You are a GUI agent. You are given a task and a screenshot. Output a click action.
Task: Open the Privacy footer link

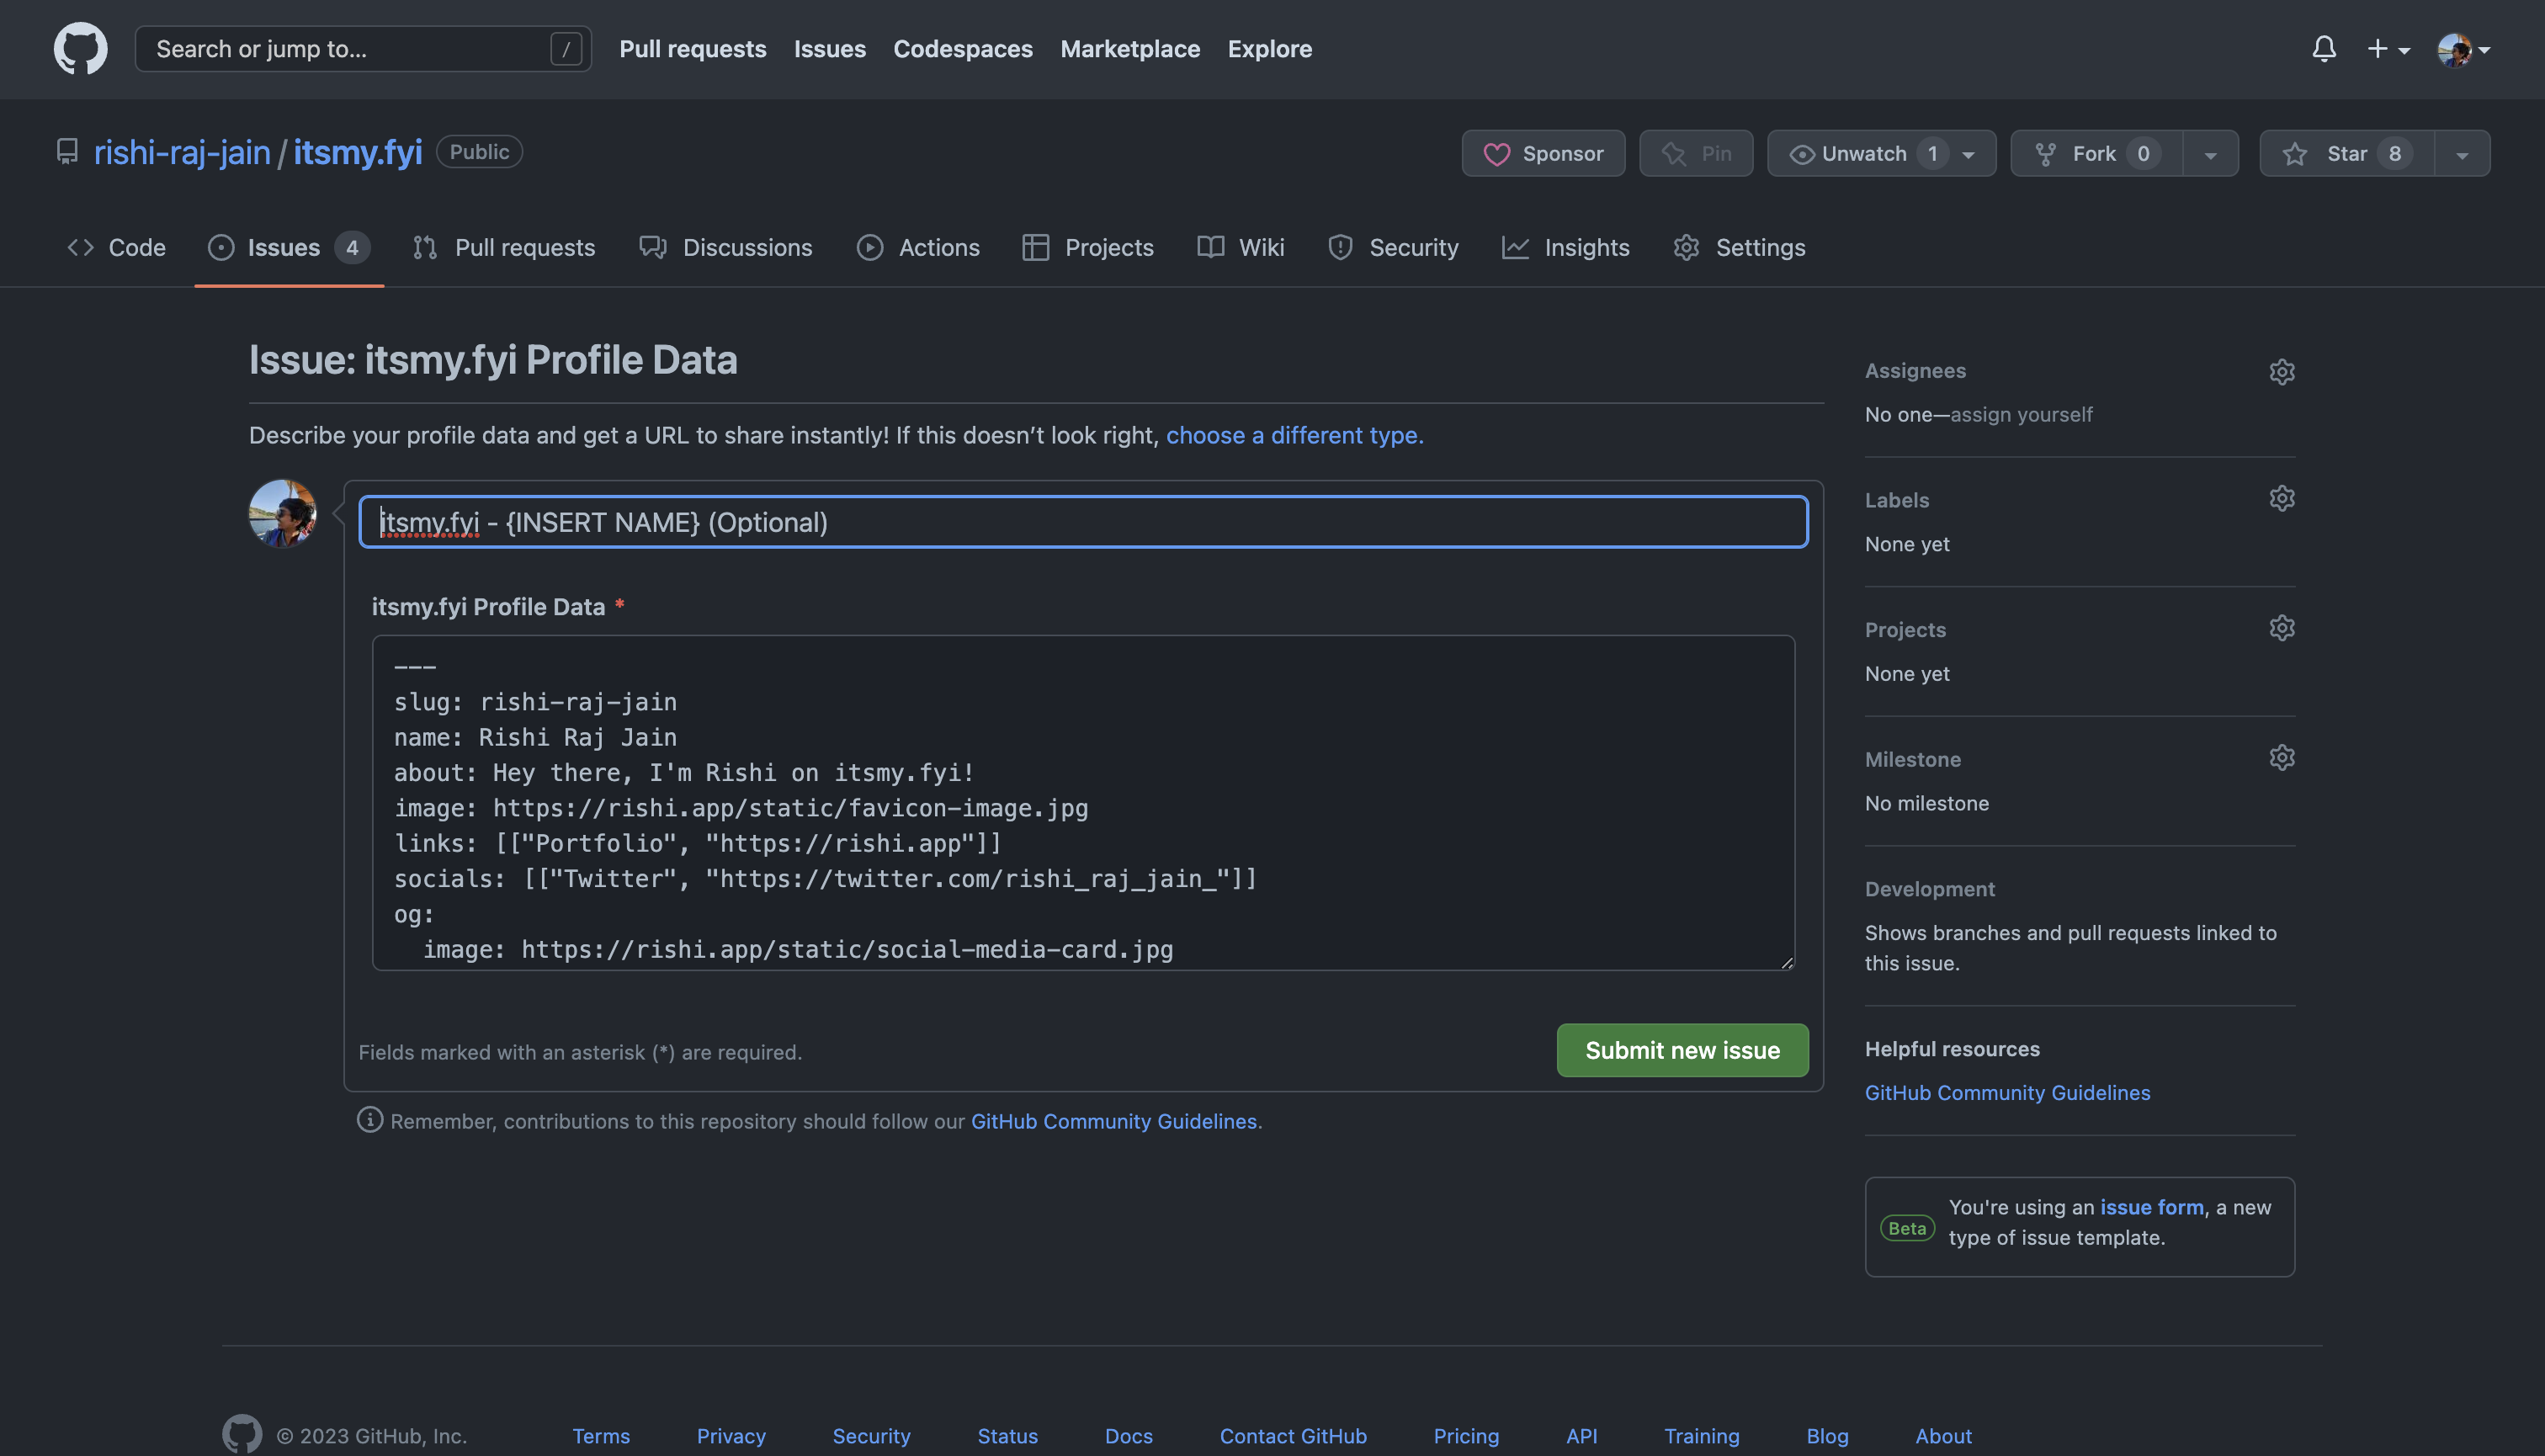pyautogui.click(x=731, y=1436)
